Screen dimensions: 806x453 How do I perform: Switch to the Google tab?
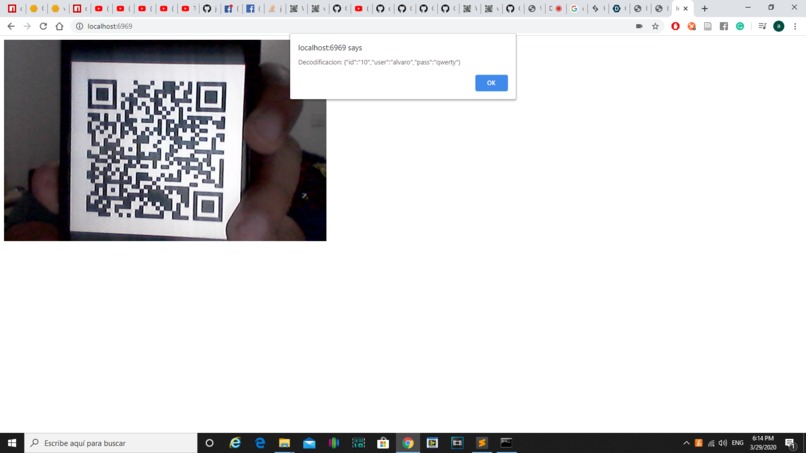click(x=577, y=8)
